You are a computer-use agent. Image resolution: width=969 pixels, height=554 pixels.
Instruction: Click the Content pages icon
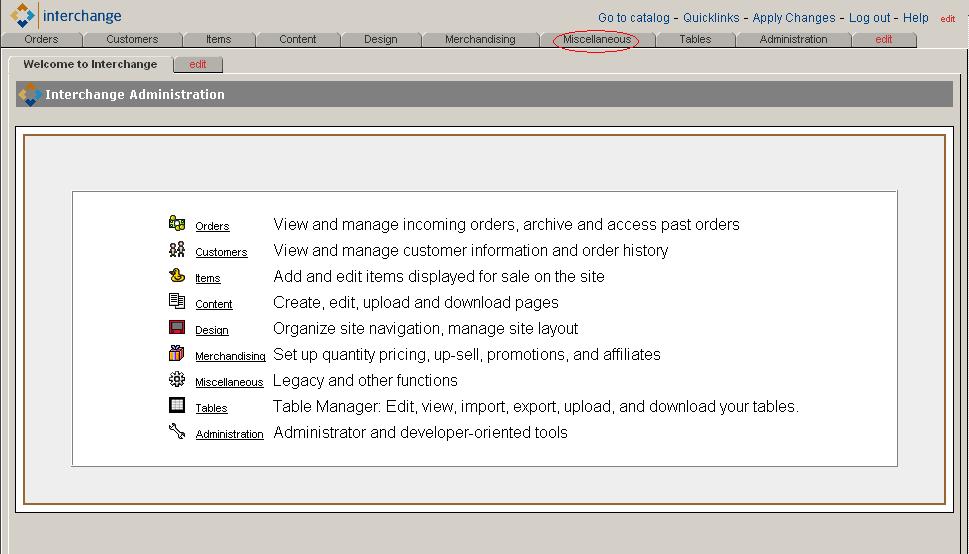click(x=177, y=301)
